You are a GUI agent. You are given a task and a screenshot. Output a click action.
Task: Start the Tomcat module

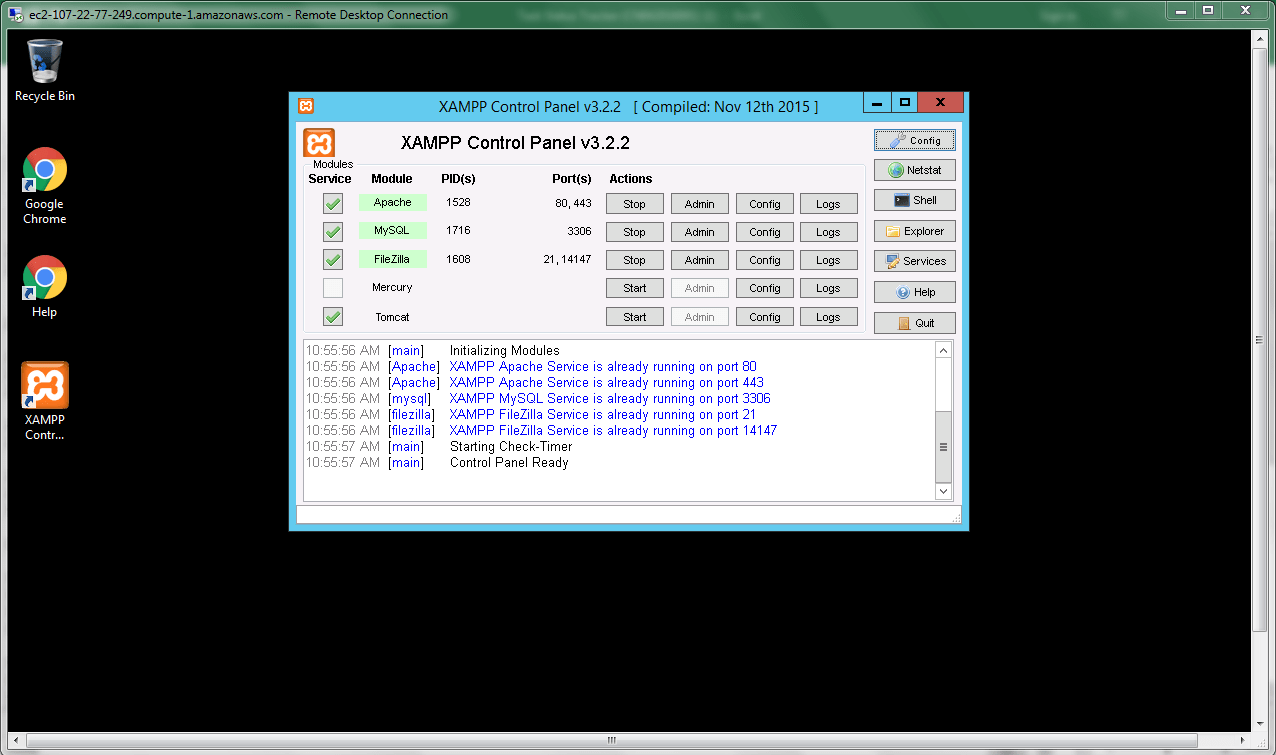[634, 317]
